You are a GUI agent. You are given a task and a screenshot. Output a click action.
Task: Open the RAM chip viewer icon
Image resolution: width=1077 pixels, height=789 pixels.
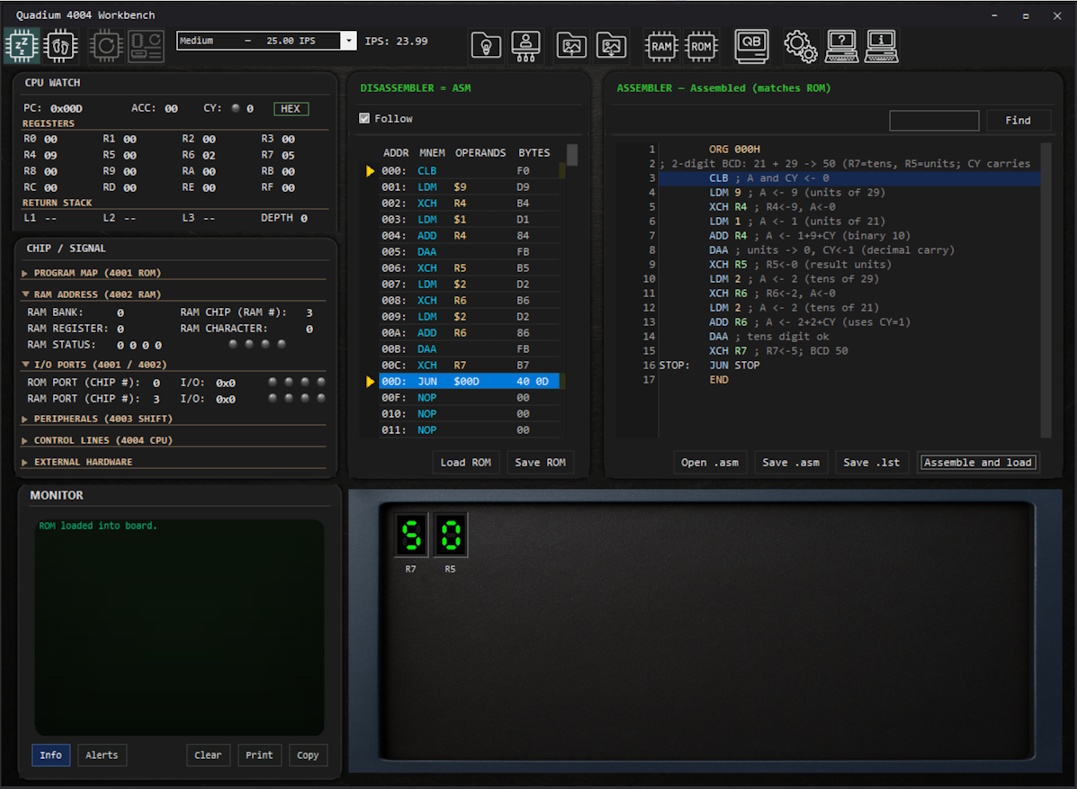661,45
